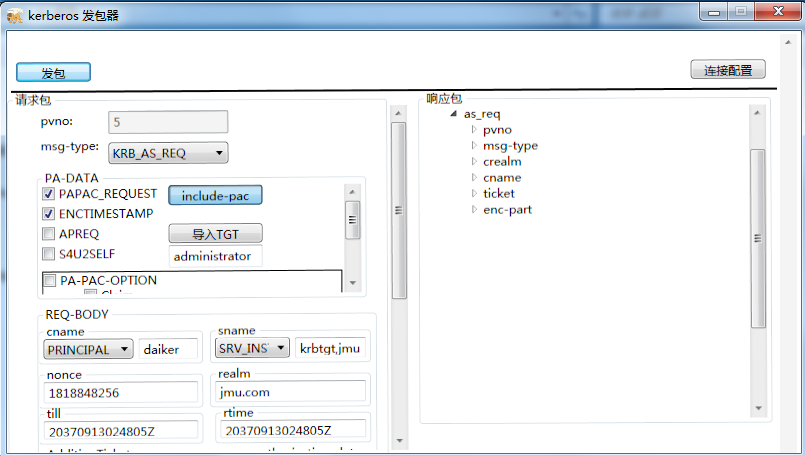The image size is (805, 456).
Task: Open the 连接配置 connection settings
Action: click(727, 70)
